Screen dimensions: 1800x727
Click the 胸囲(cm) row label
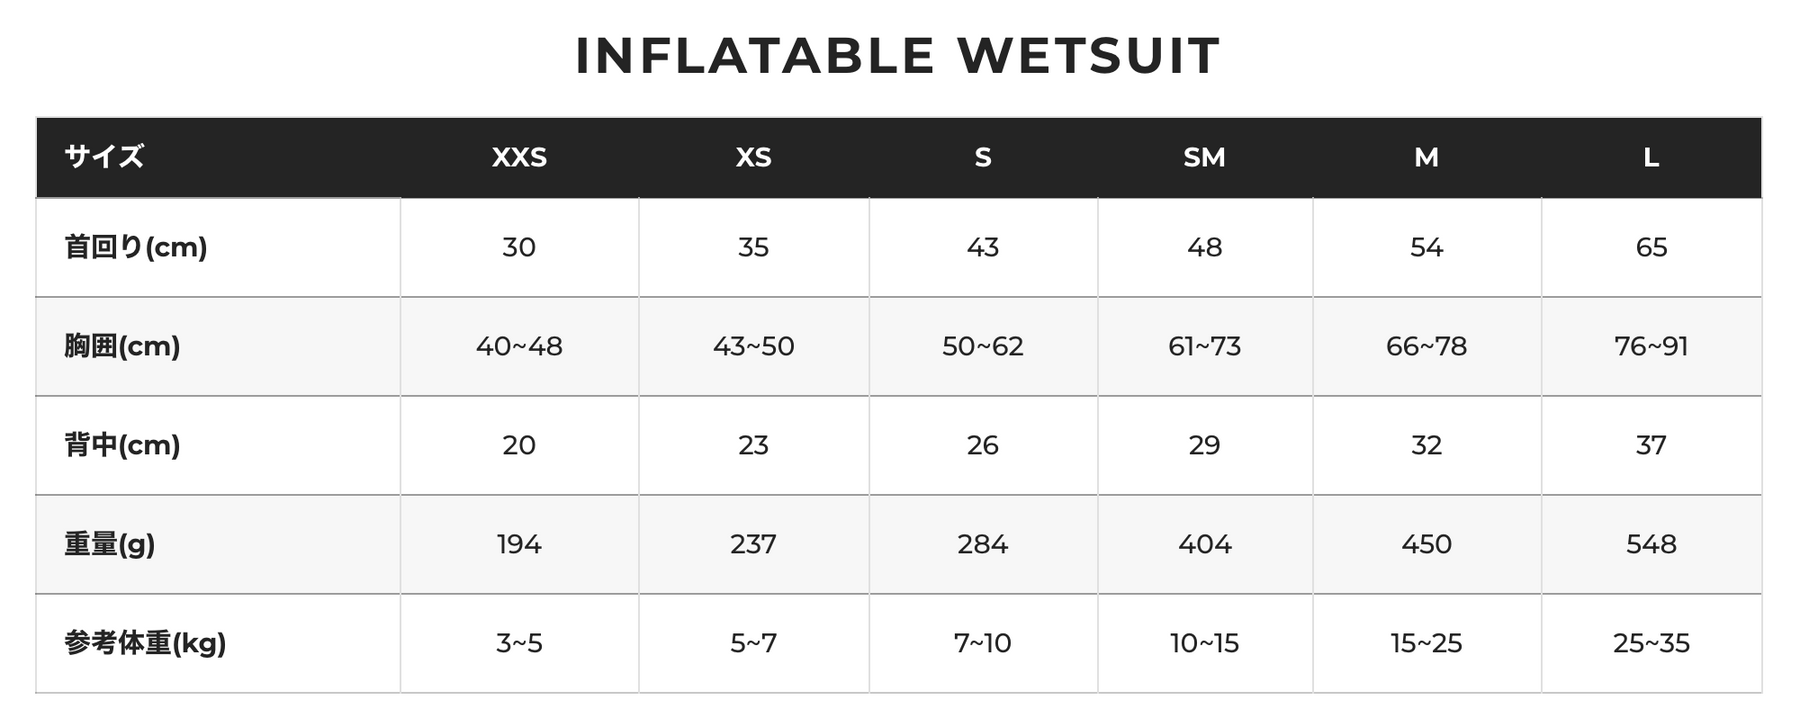click(122, 346)
